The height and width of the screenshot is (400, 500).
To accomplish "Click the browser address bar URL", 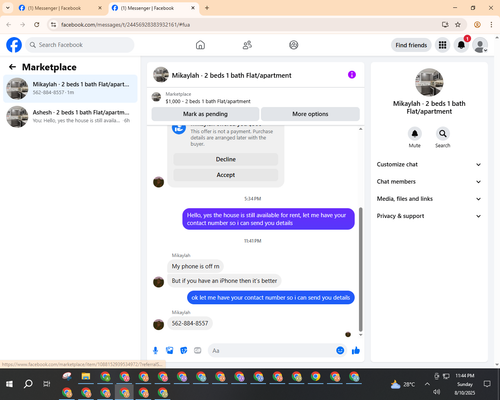I will 126,25.
